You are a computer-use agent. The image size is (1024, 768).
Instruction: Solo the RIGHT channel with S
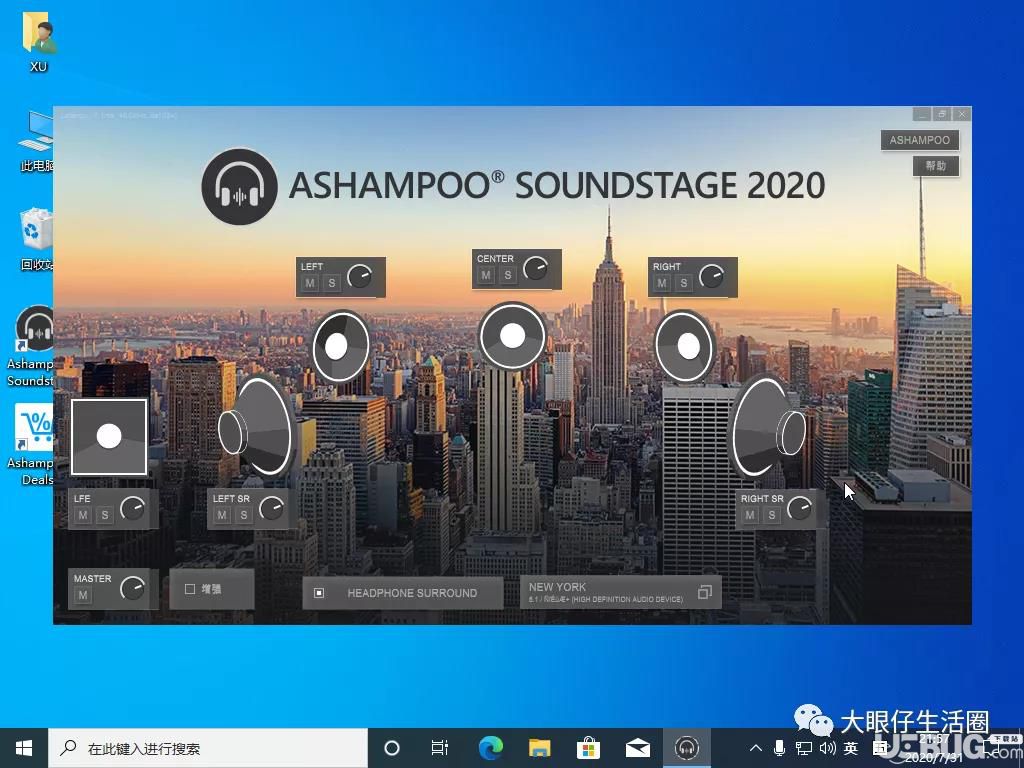pos(684,283)
